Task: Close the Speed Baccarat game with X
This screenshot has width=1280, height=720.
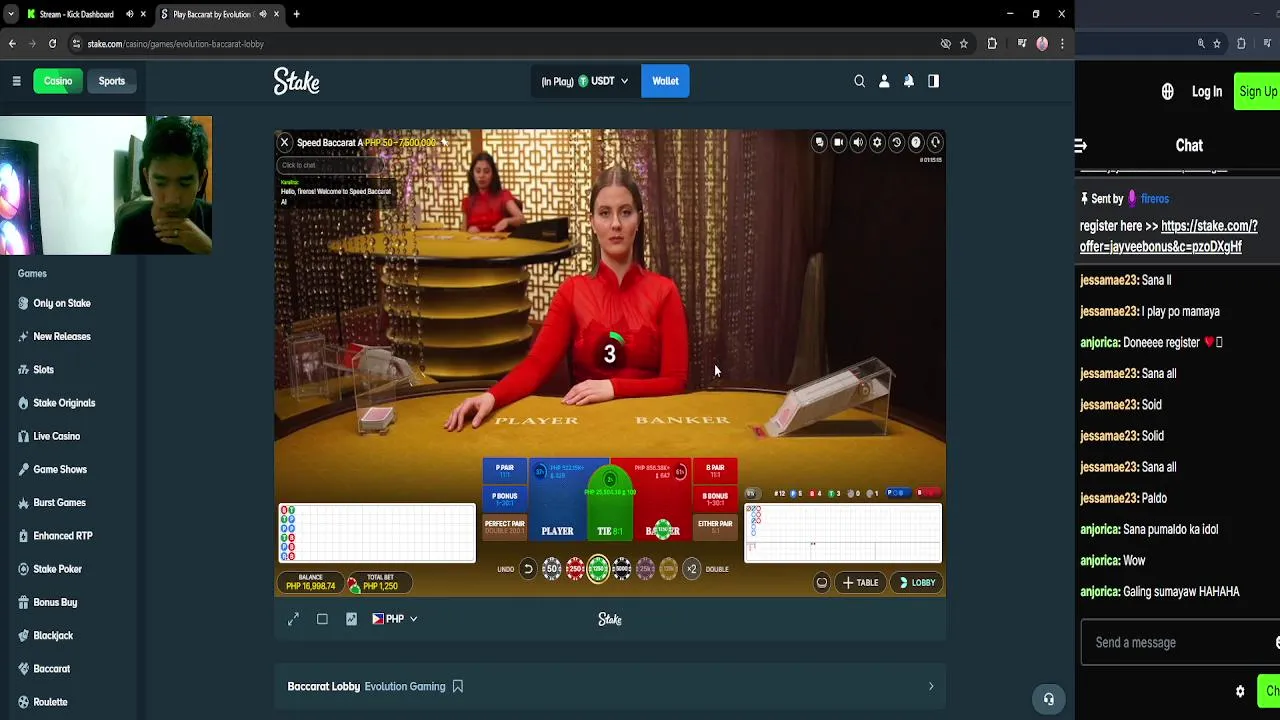Action: coord(284,142)
